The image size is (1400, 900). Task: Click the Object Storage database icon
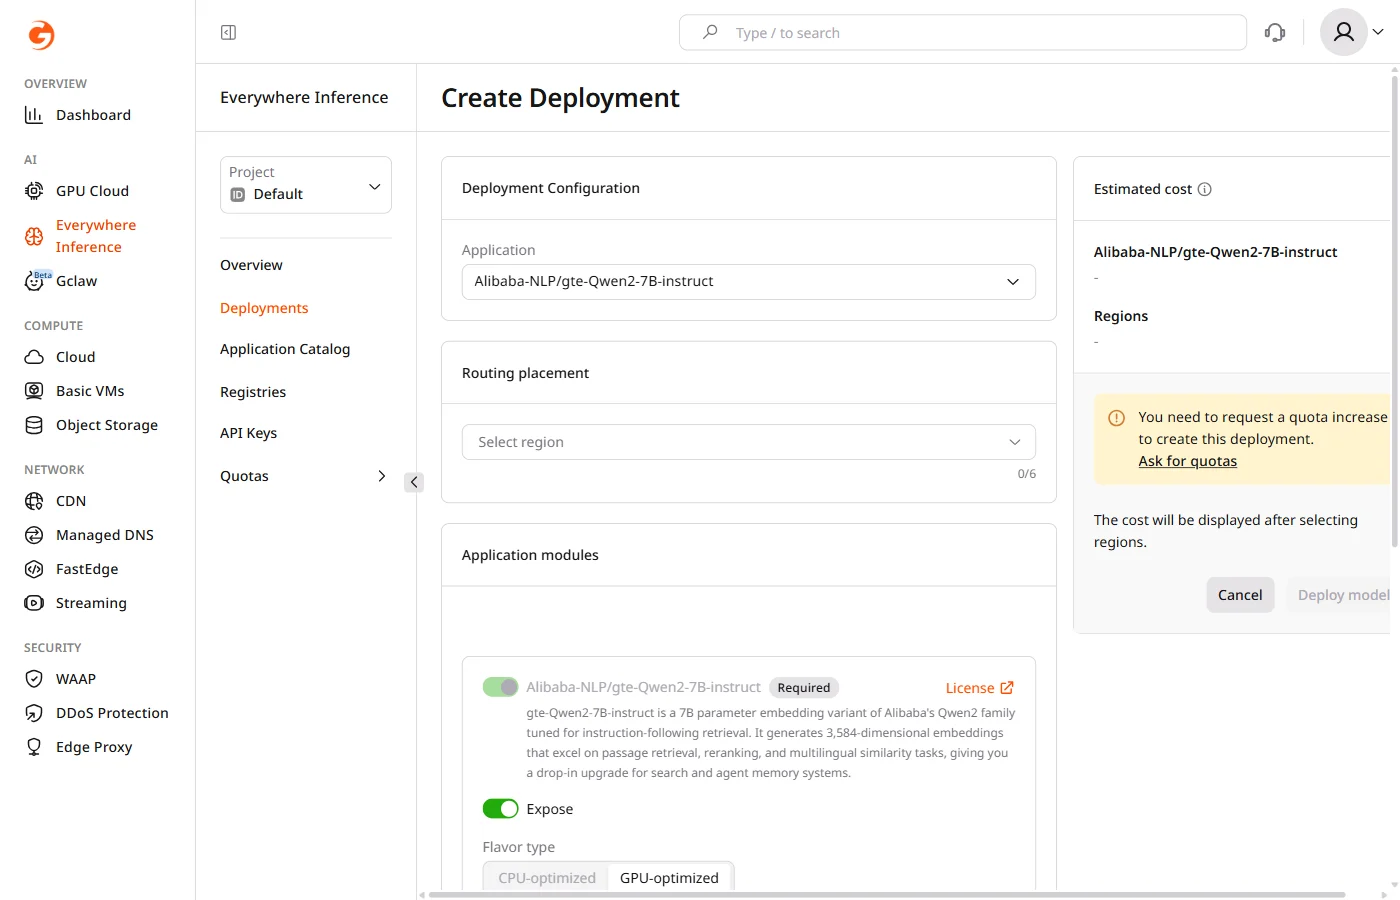(34, 425)
